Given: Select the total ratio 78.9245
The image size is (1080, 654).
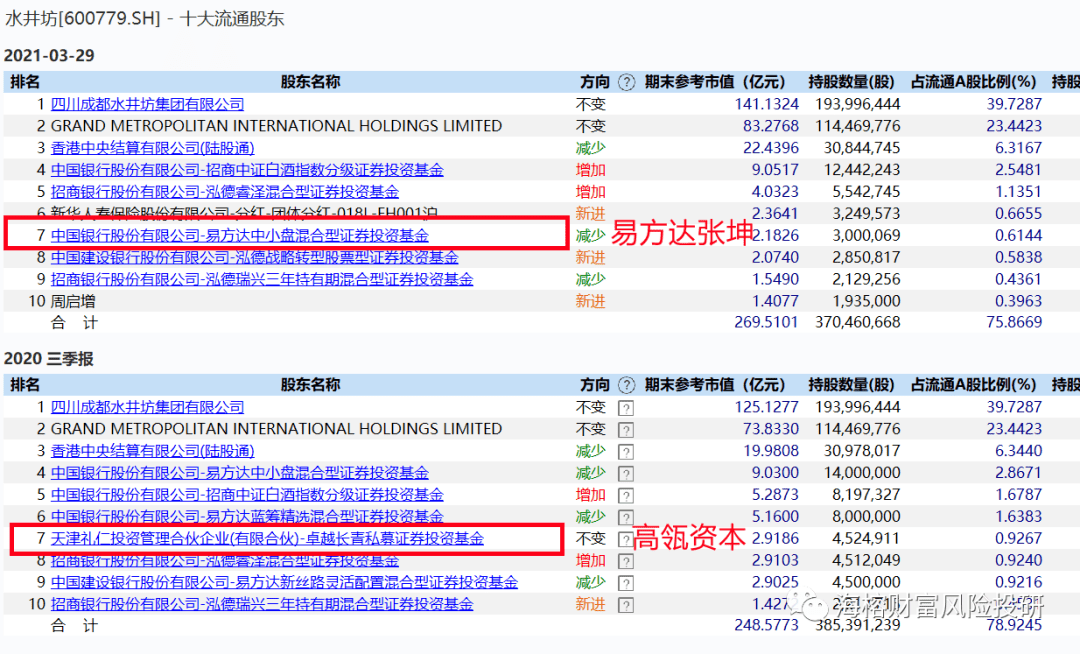Looking at the screenshot, I should click(1014, 625).
